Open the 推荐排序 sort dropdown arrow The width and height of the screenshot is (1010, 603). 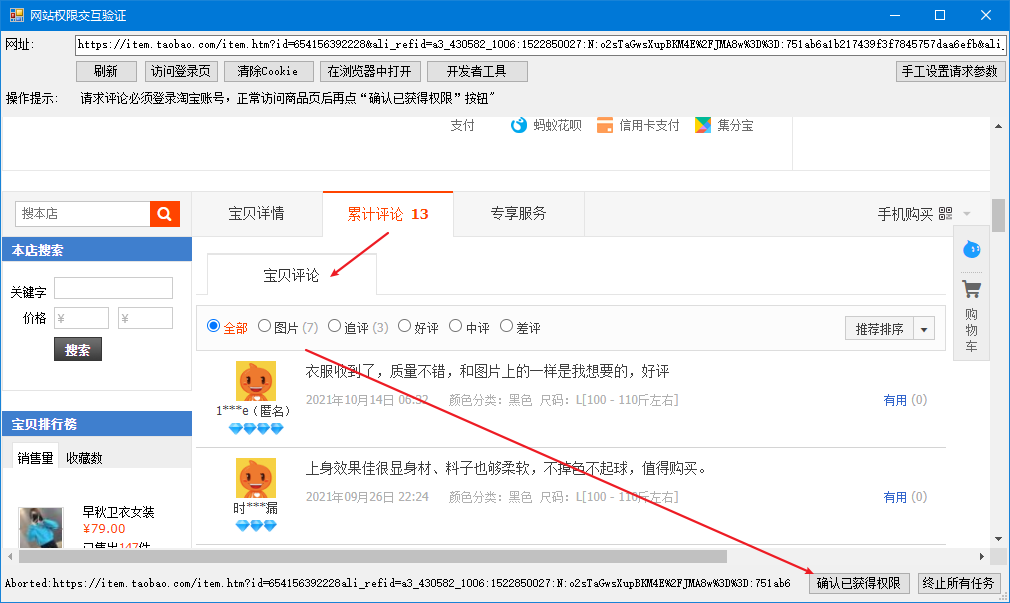click(x=924, y=329)
